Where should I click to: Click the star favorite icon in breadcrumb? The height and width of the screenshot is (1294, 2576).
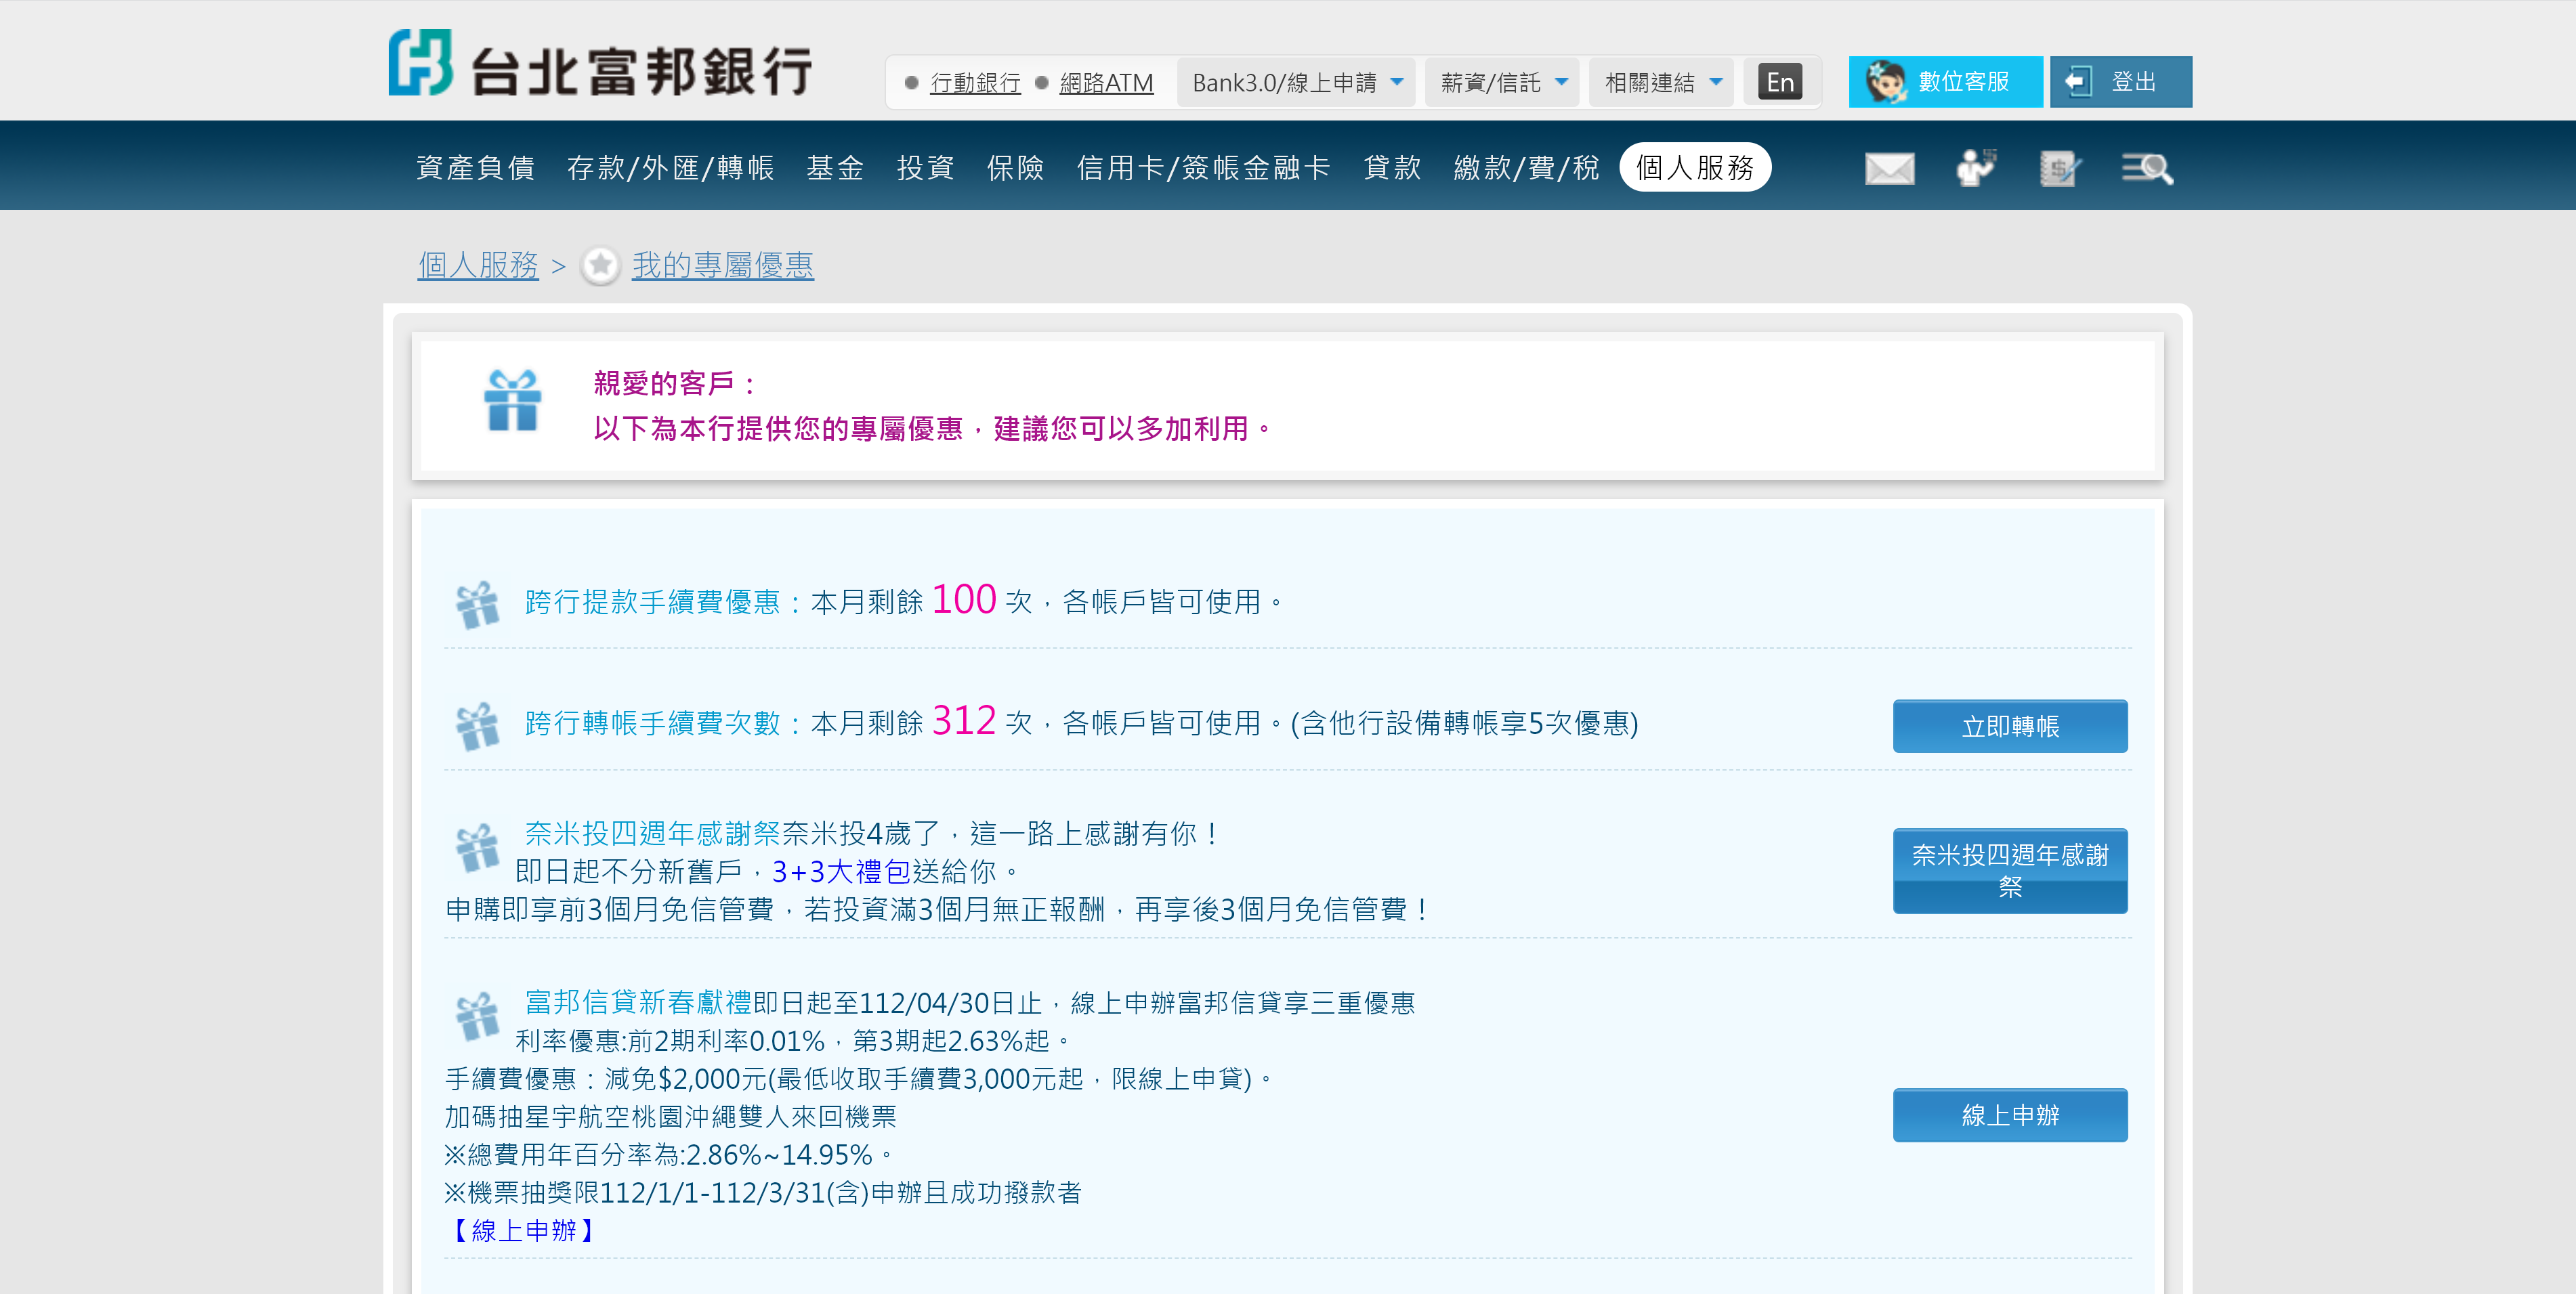click(600, 265)
